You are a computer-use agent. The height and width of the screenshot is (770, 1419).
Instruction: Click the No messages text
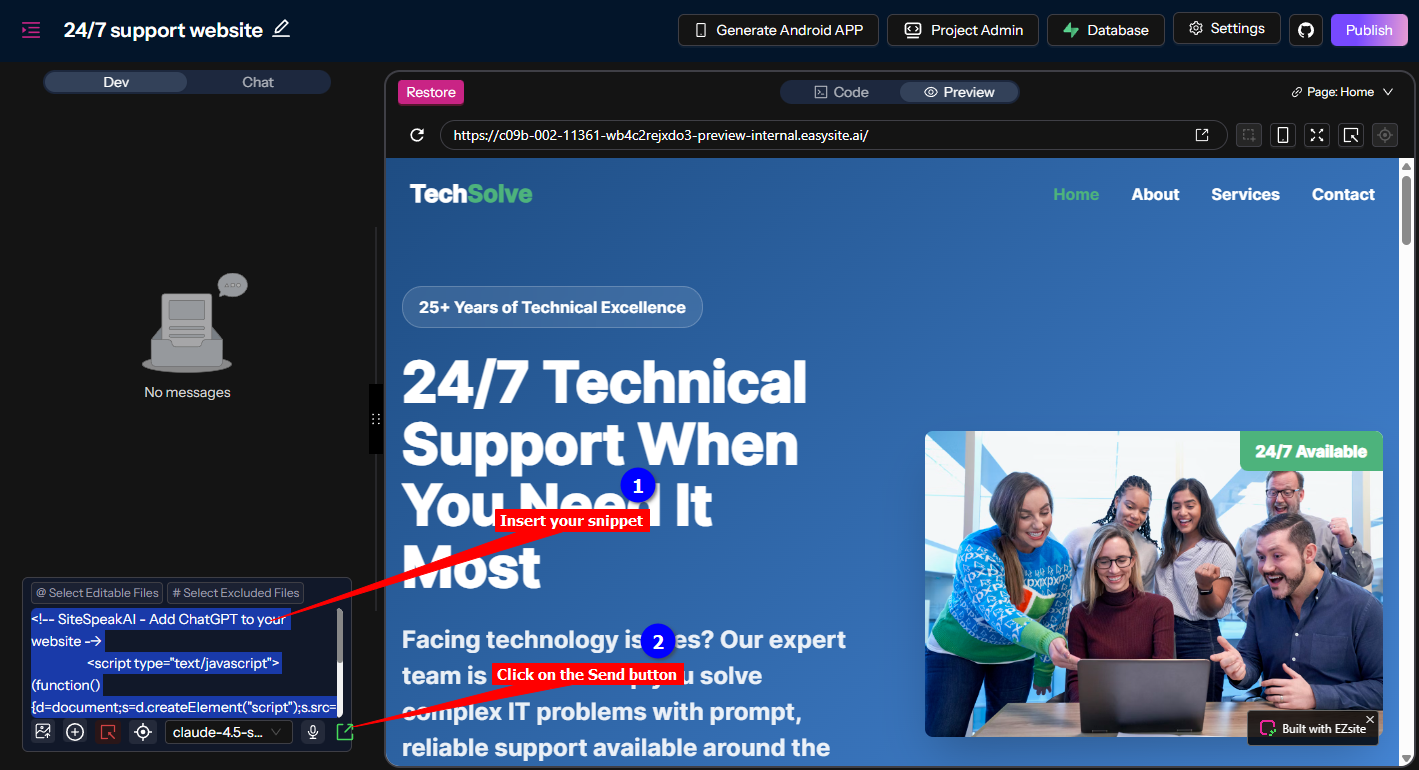pyautogui.click(x=187, y=392)
